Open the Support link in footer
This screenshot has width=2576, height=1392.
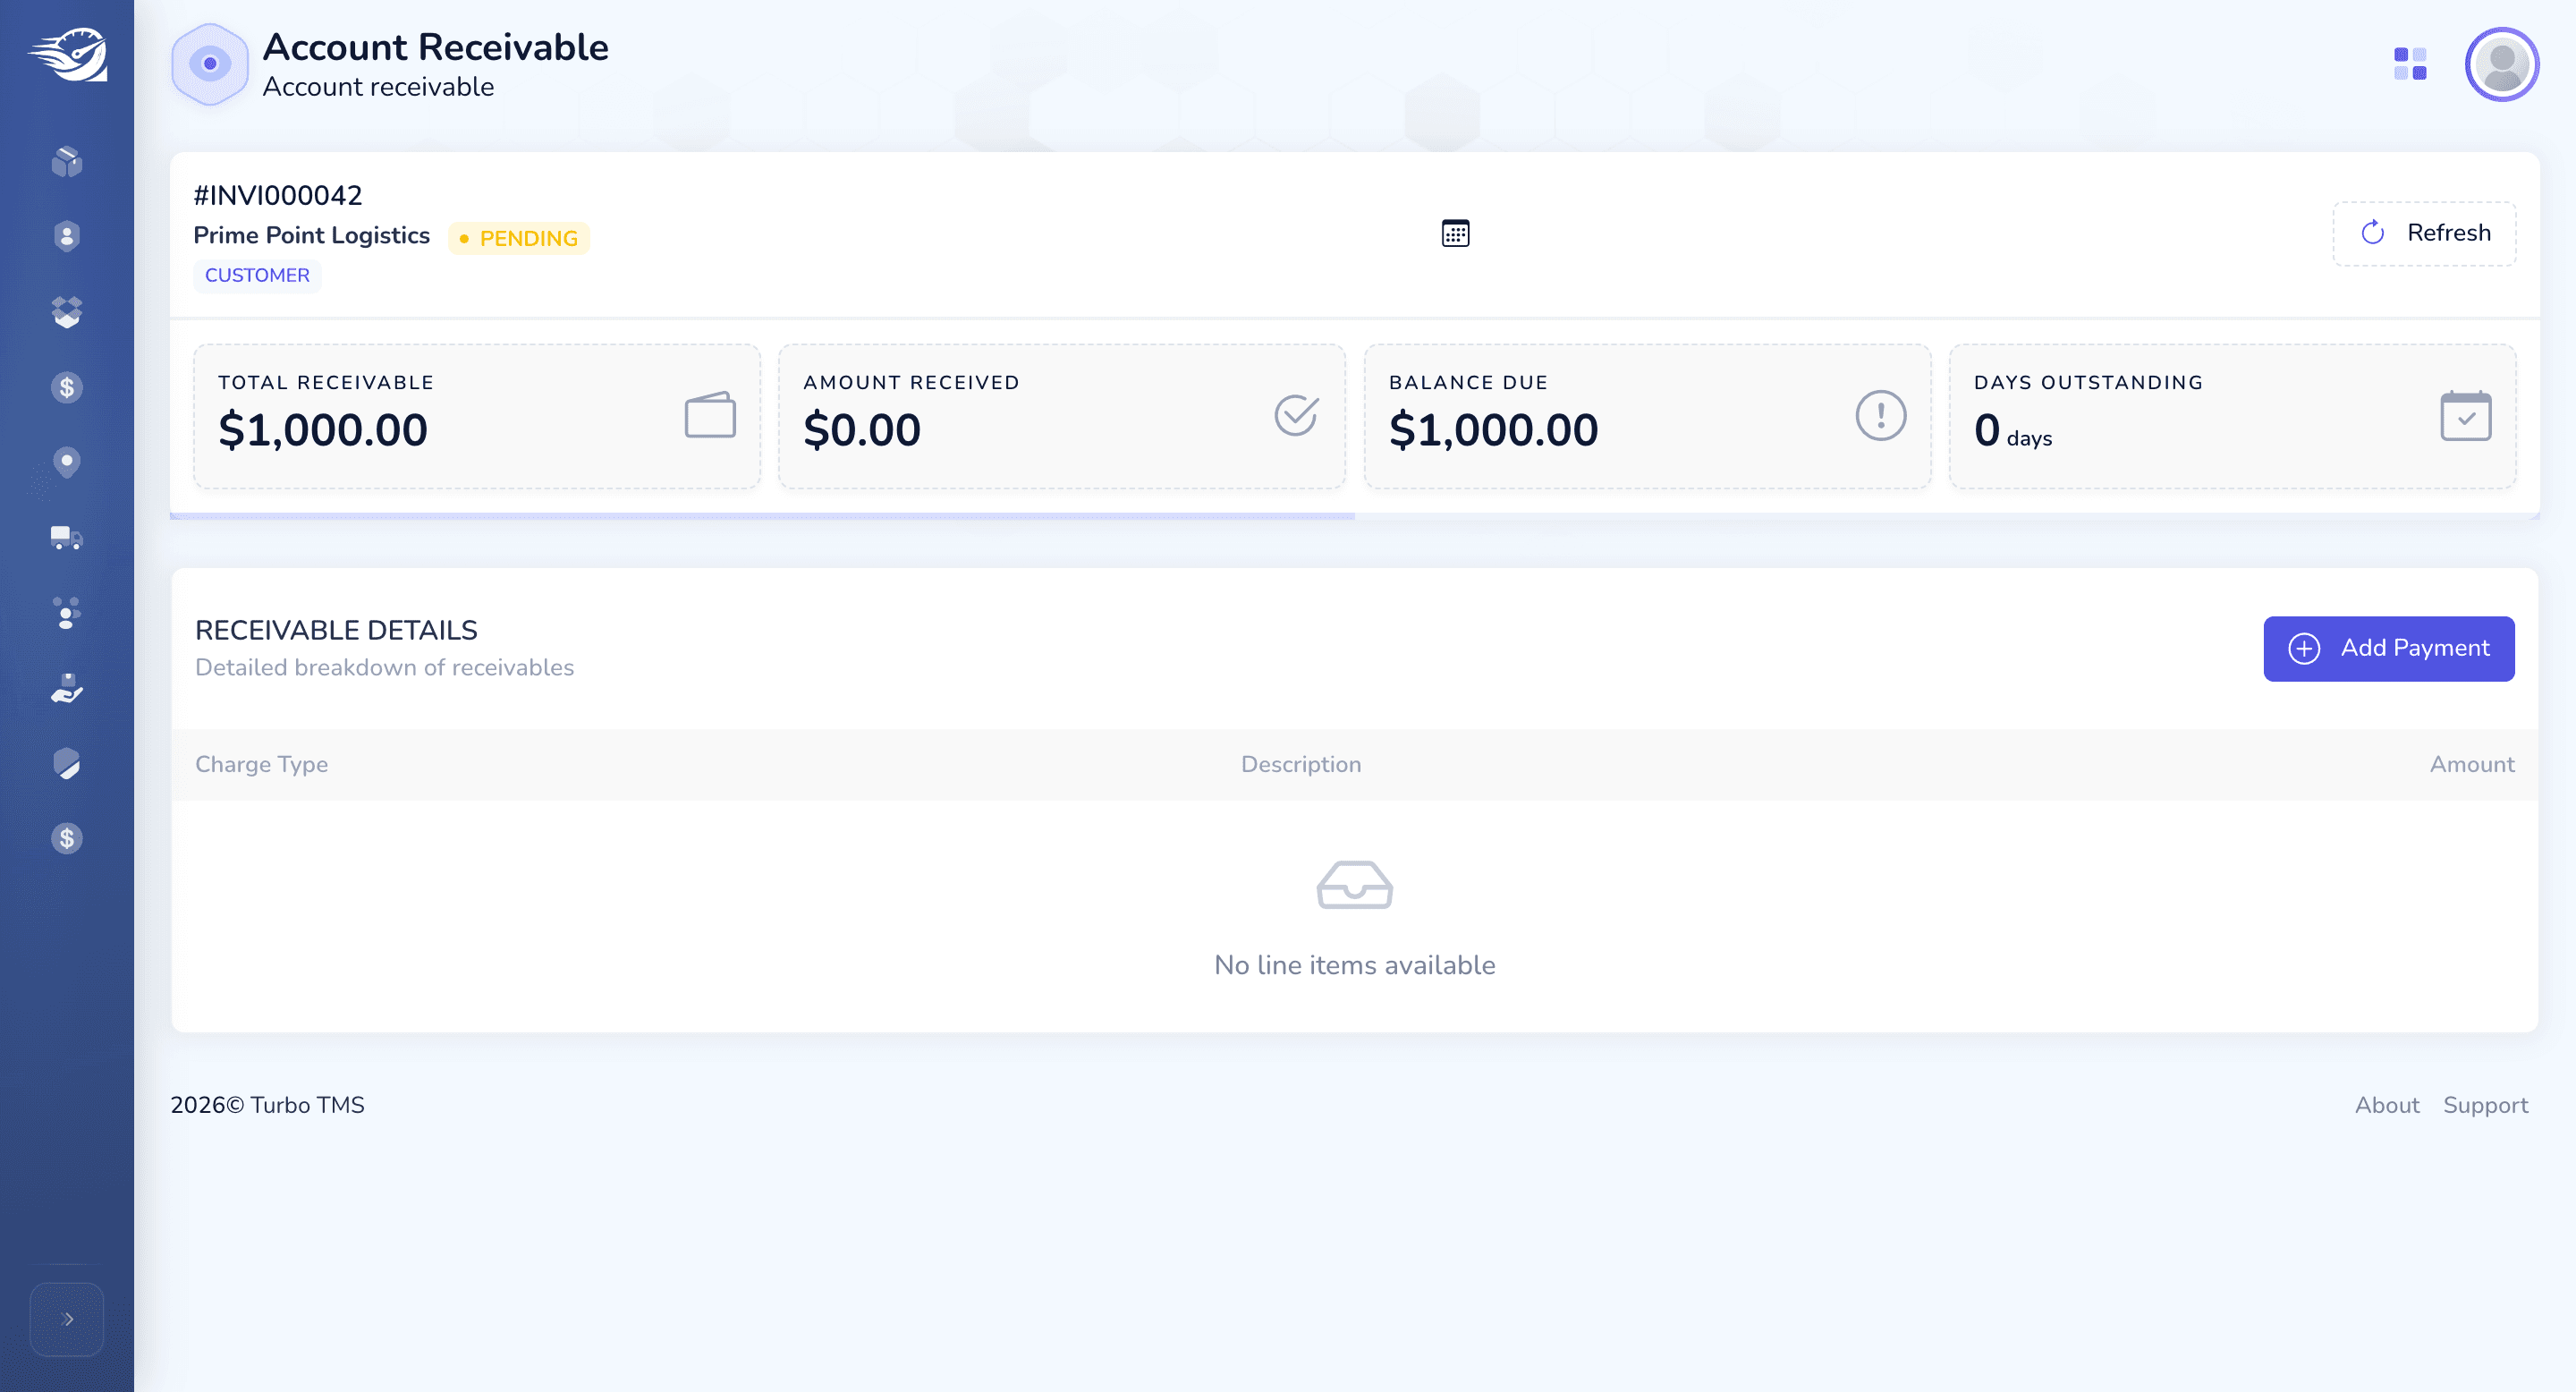tap(2485, 1105)
